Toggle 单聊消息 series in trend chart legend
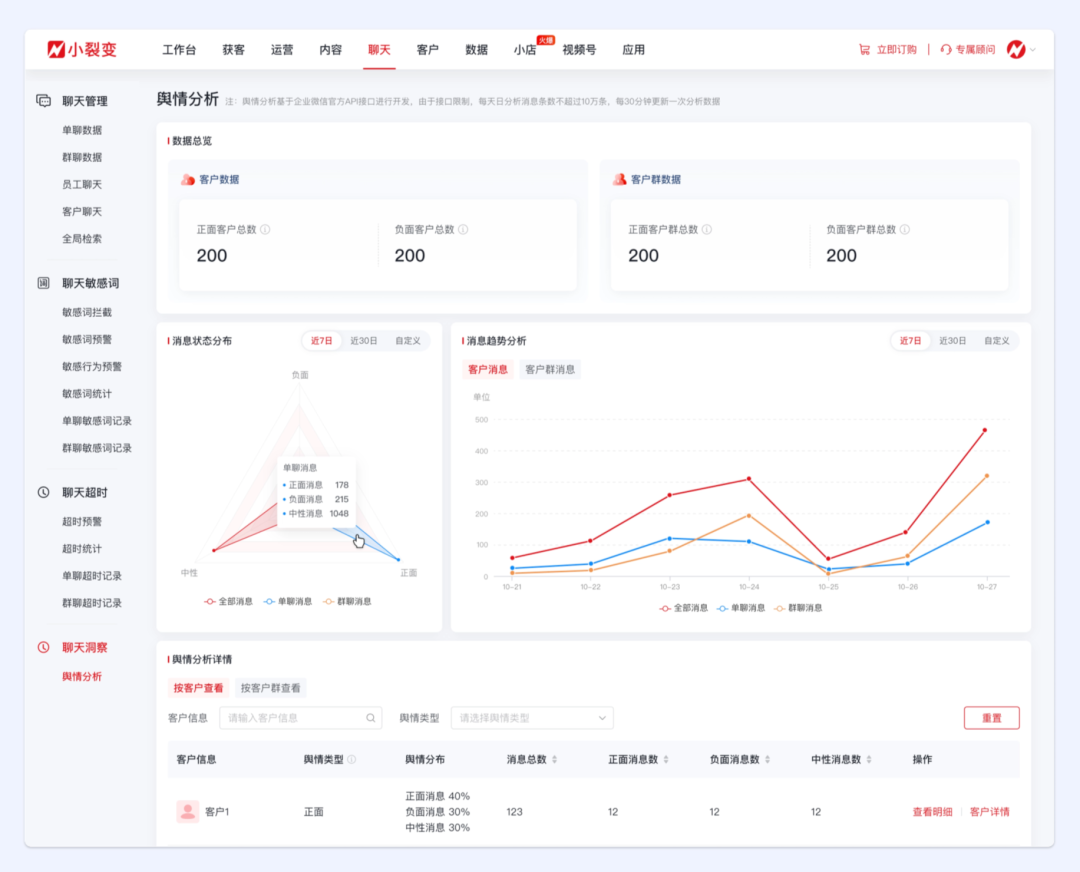 click(741, 607)
